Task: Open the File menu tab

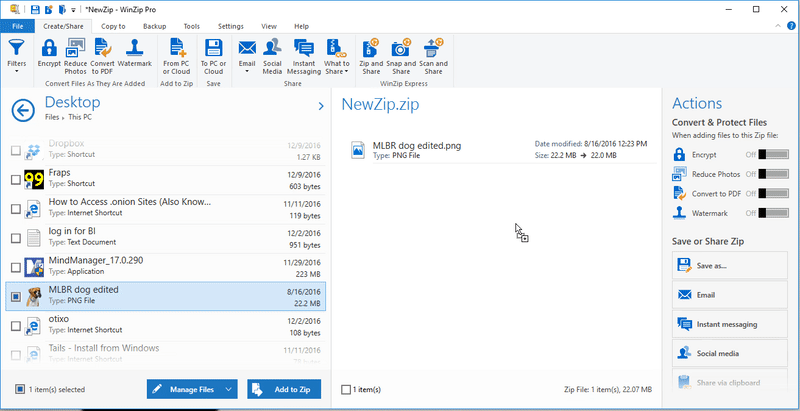Action: tap(17, 26)
